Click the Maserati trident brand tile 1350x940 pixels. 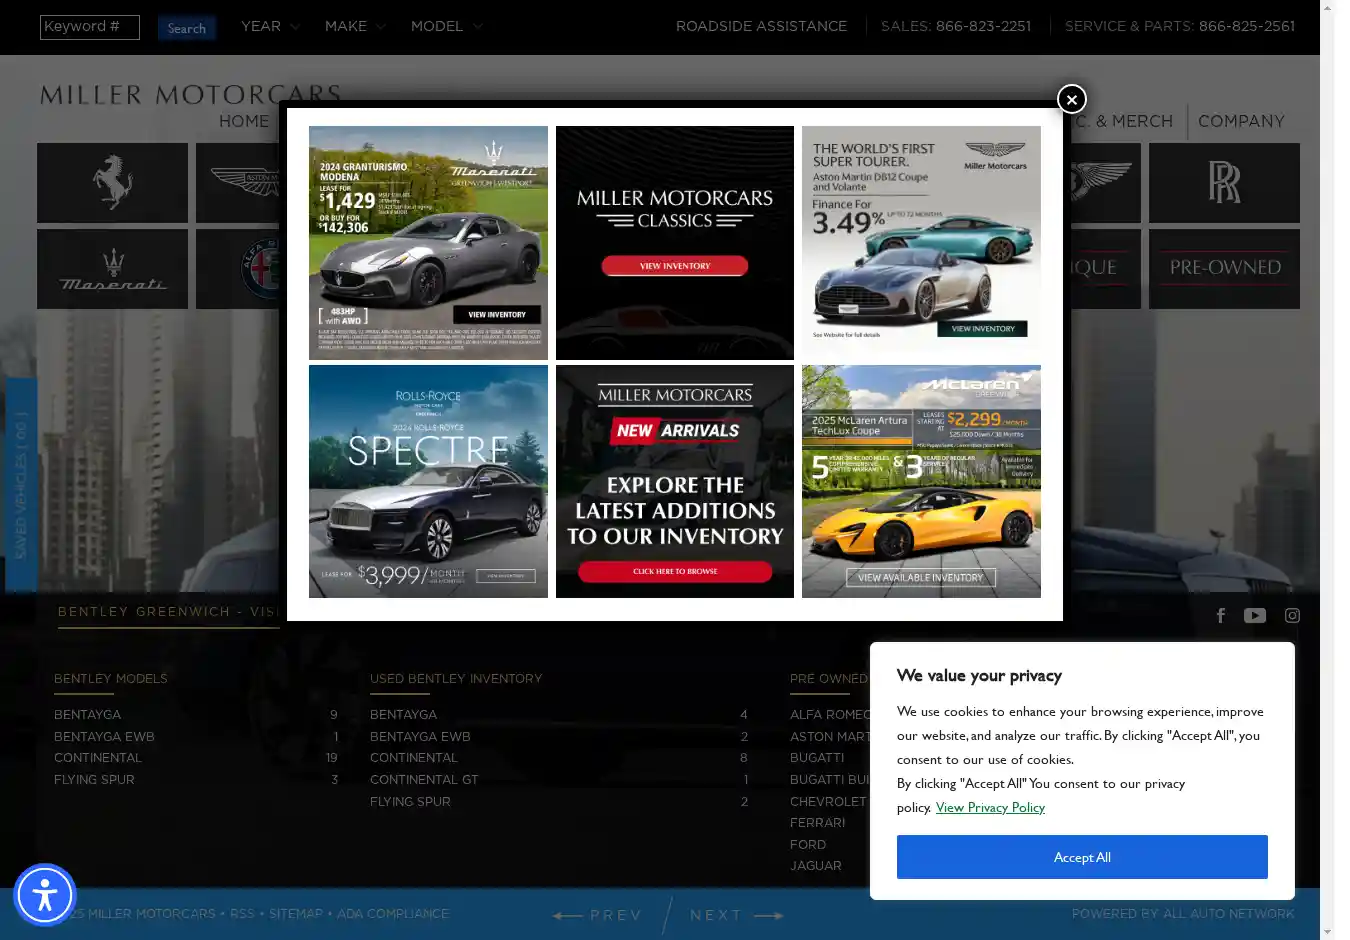pyautogui.click(x=112, y=270)
